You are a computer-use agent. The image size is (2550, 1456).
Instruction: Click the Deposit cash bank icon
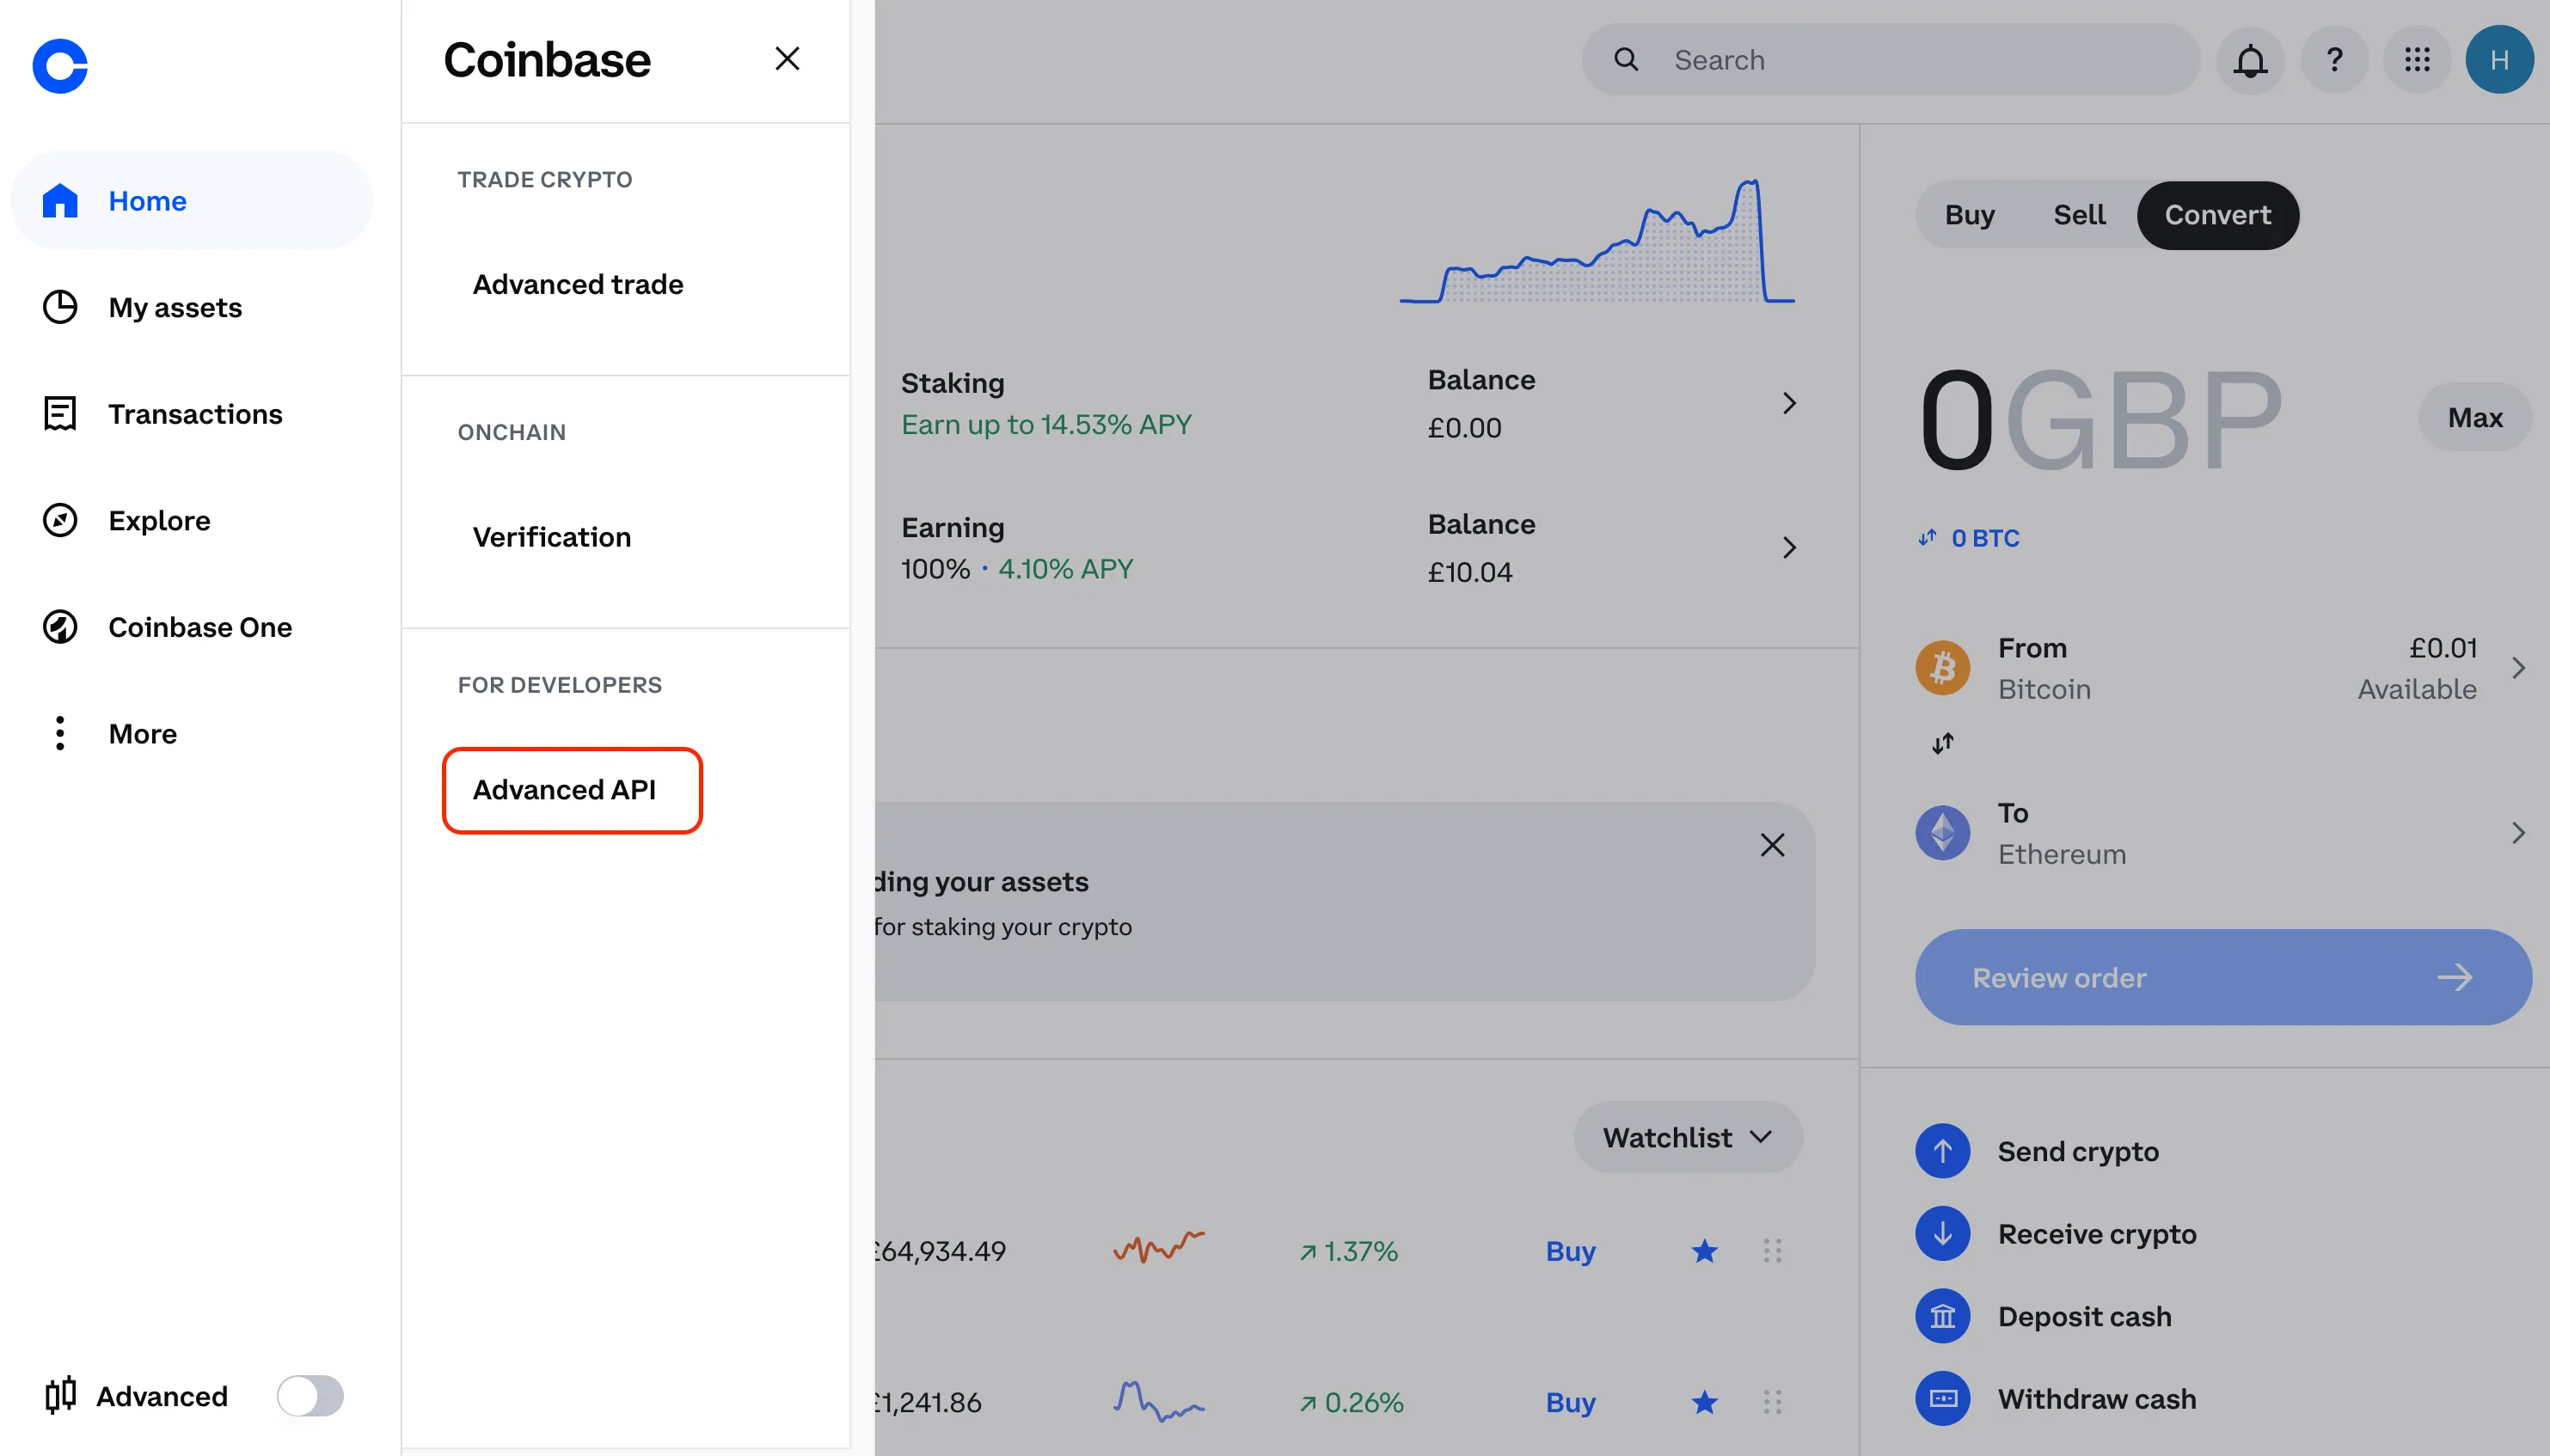(x=1942, y=1316)
